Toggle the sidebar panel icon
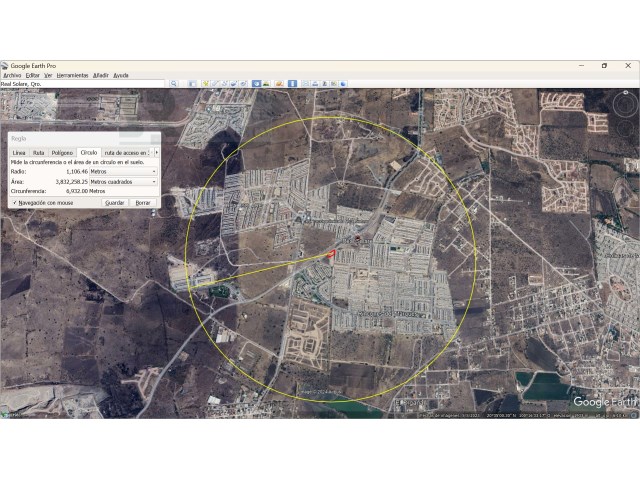 (x=191, y=84)
